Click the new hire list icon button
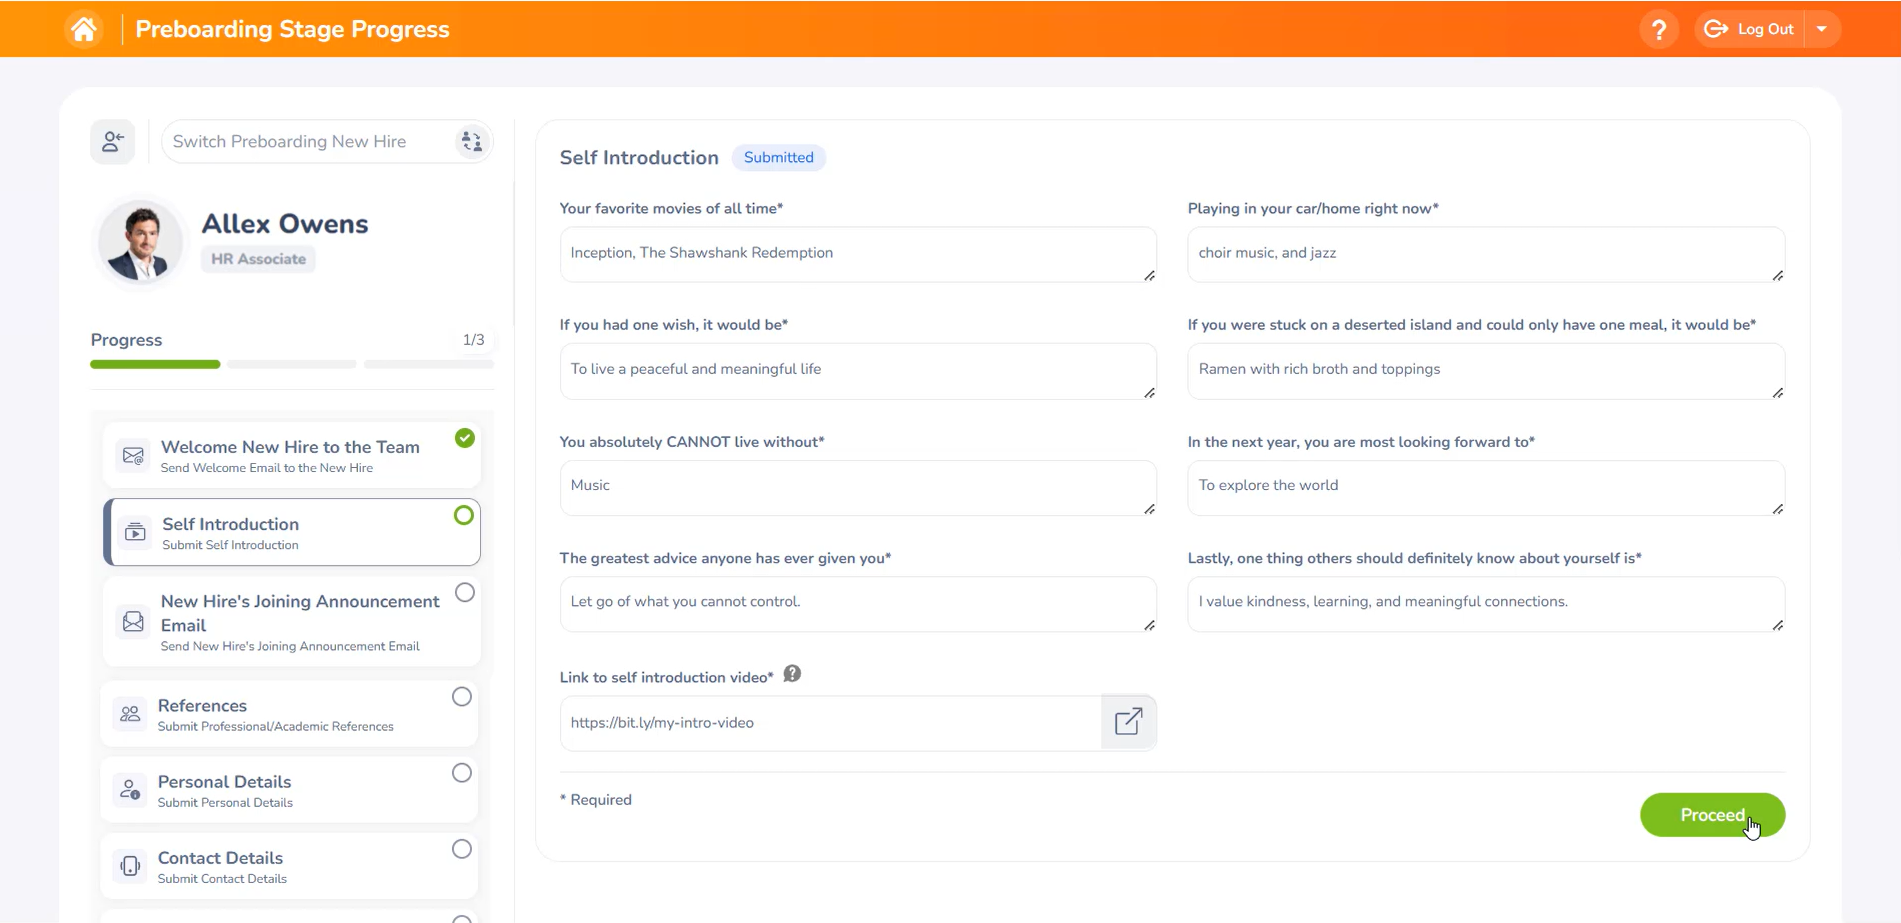Screen dimensions: 1901x923 (x=113, y=141)
